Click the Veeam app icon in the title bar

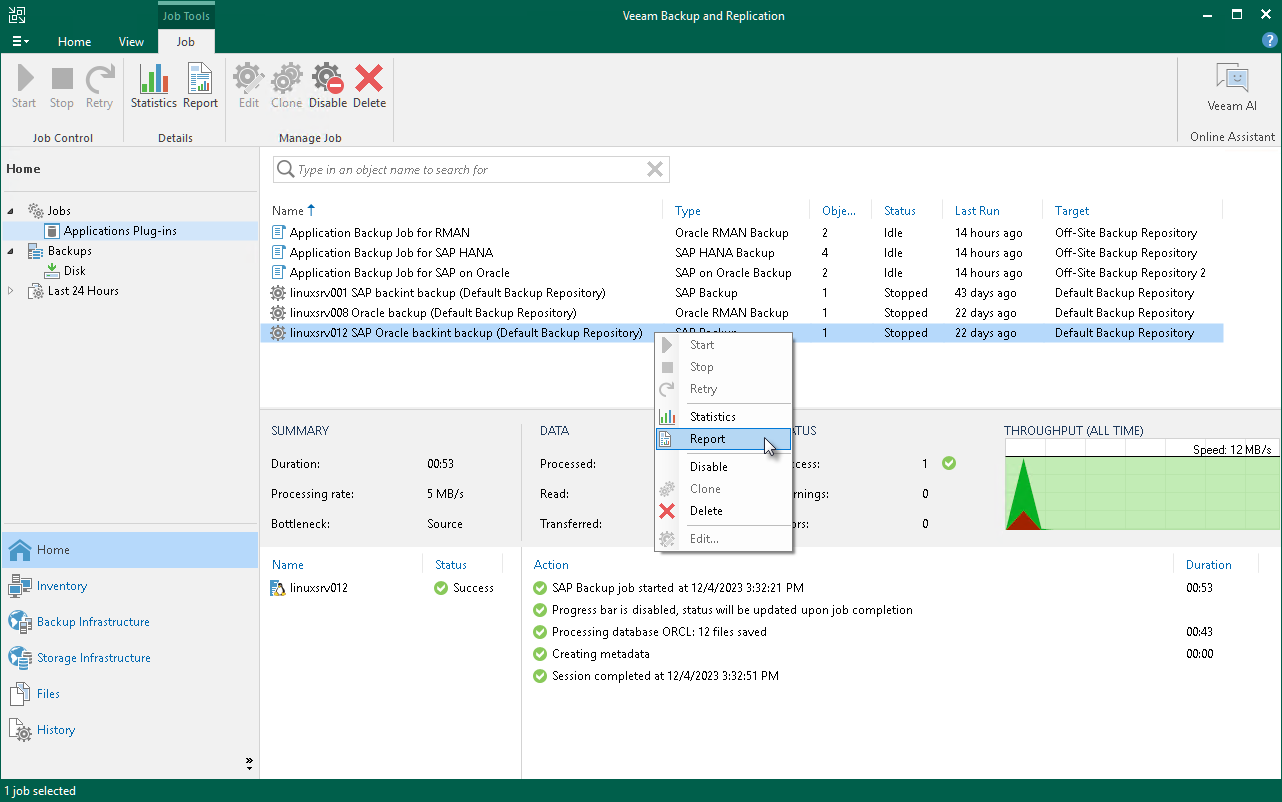pos(17,16)
